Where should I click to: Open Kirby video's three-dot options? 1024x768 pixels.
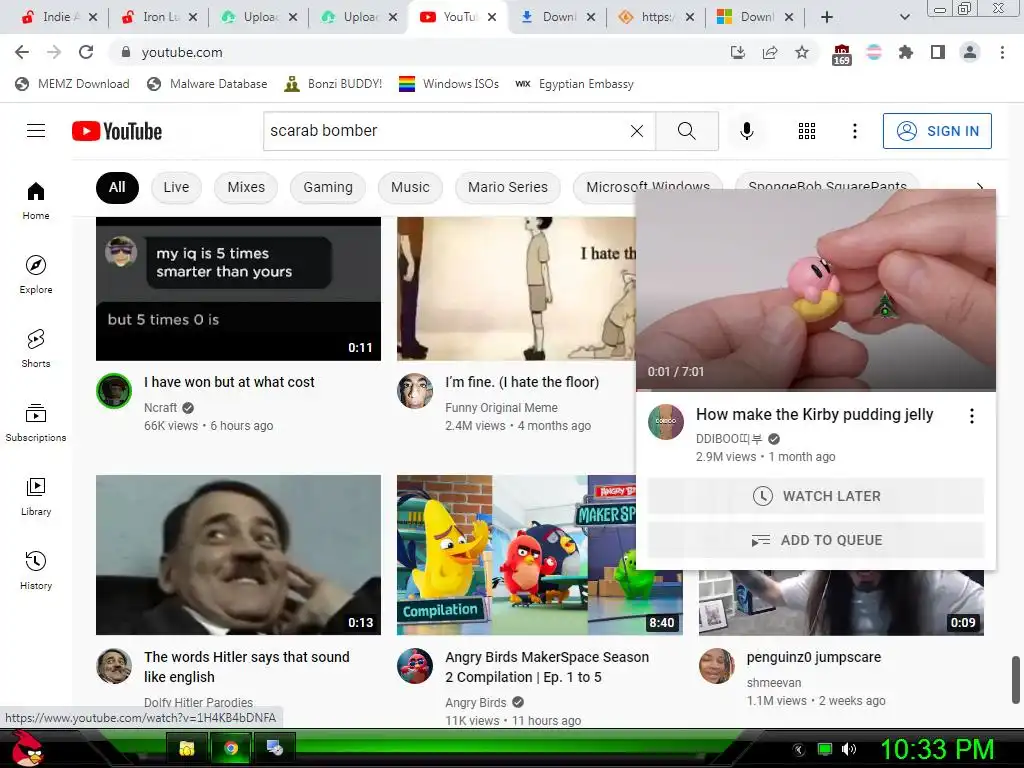pos(972,416)
